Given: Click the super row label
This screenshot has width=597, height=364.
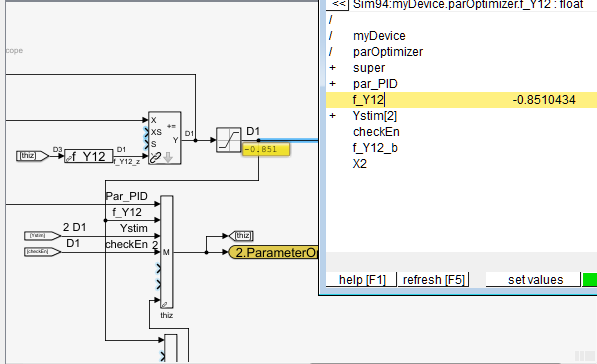Looking at the screenshot, I should [x=369, y=68].
